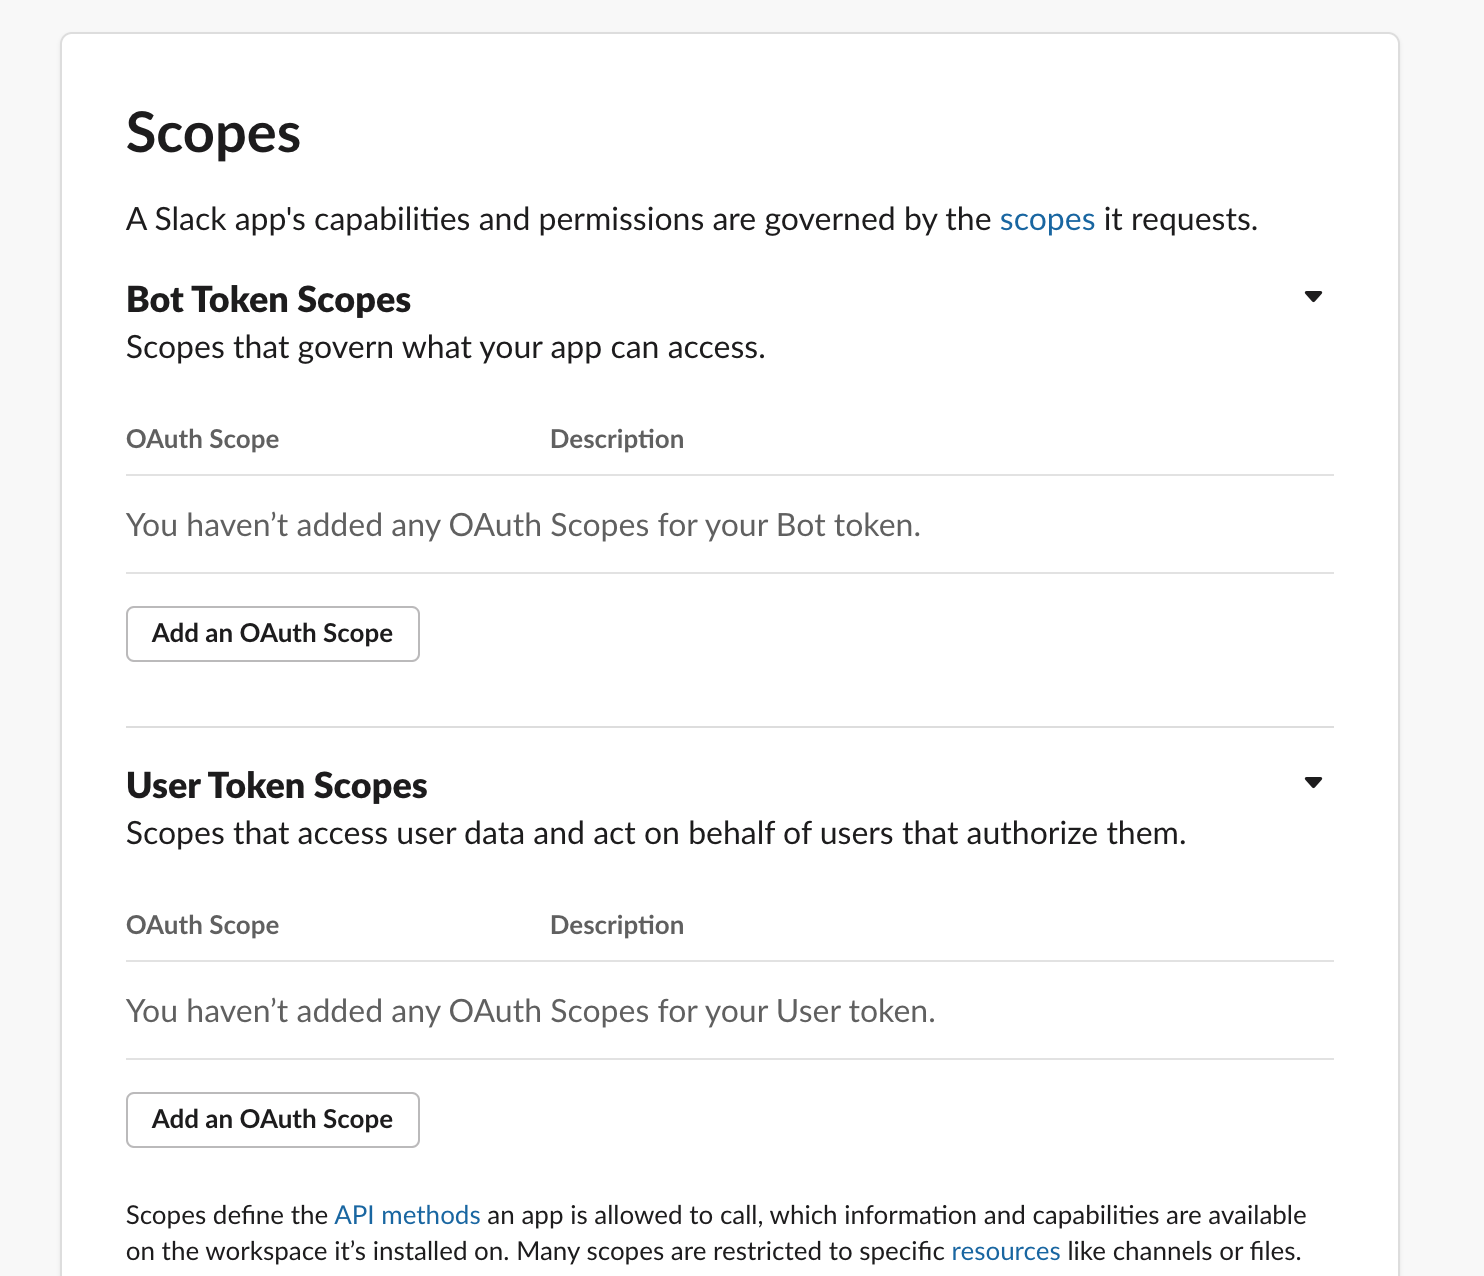Click Description column header under Bot Token
This screenshot has width=1484, height=1276.
(x=616, y=440)
